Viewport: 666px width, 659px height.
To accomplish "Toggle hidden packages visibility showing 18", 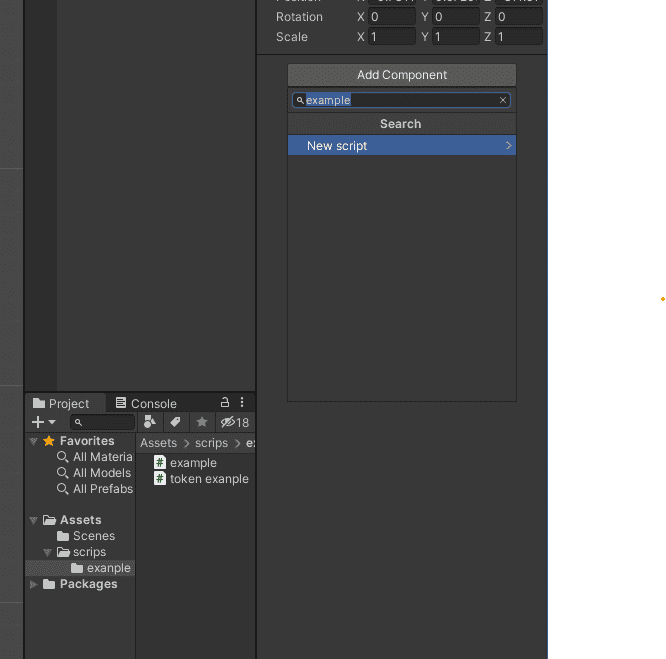I will pos(235,422).
